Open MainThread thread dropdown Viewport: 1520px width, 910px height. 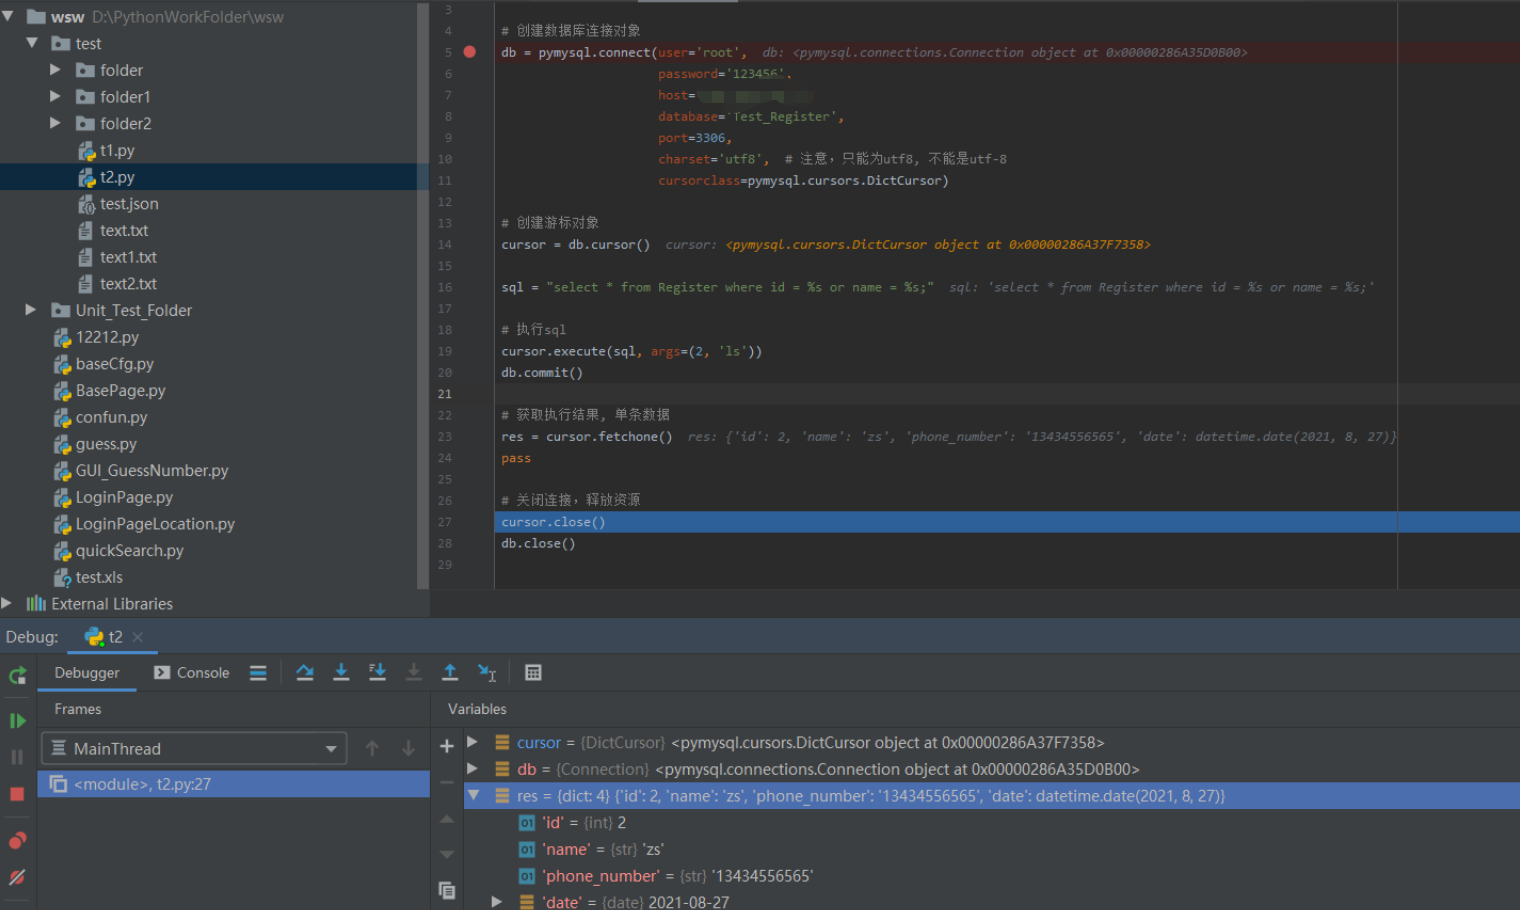194,748
